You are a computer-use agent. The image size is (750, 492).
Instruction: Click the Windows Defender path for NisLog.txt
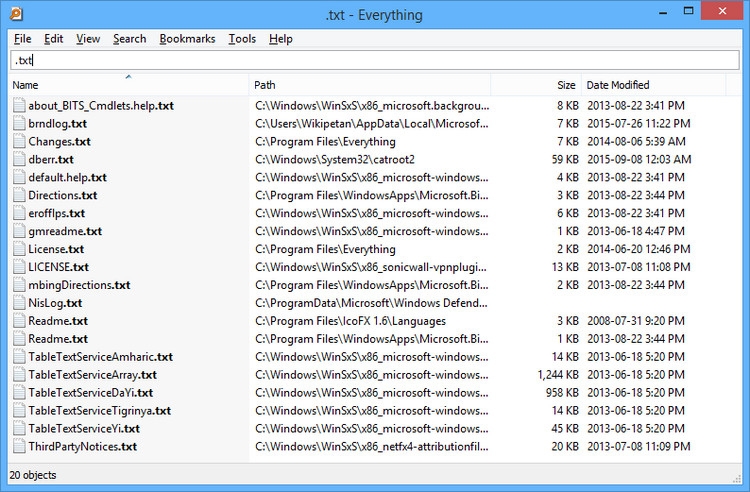tap(371, 303)
